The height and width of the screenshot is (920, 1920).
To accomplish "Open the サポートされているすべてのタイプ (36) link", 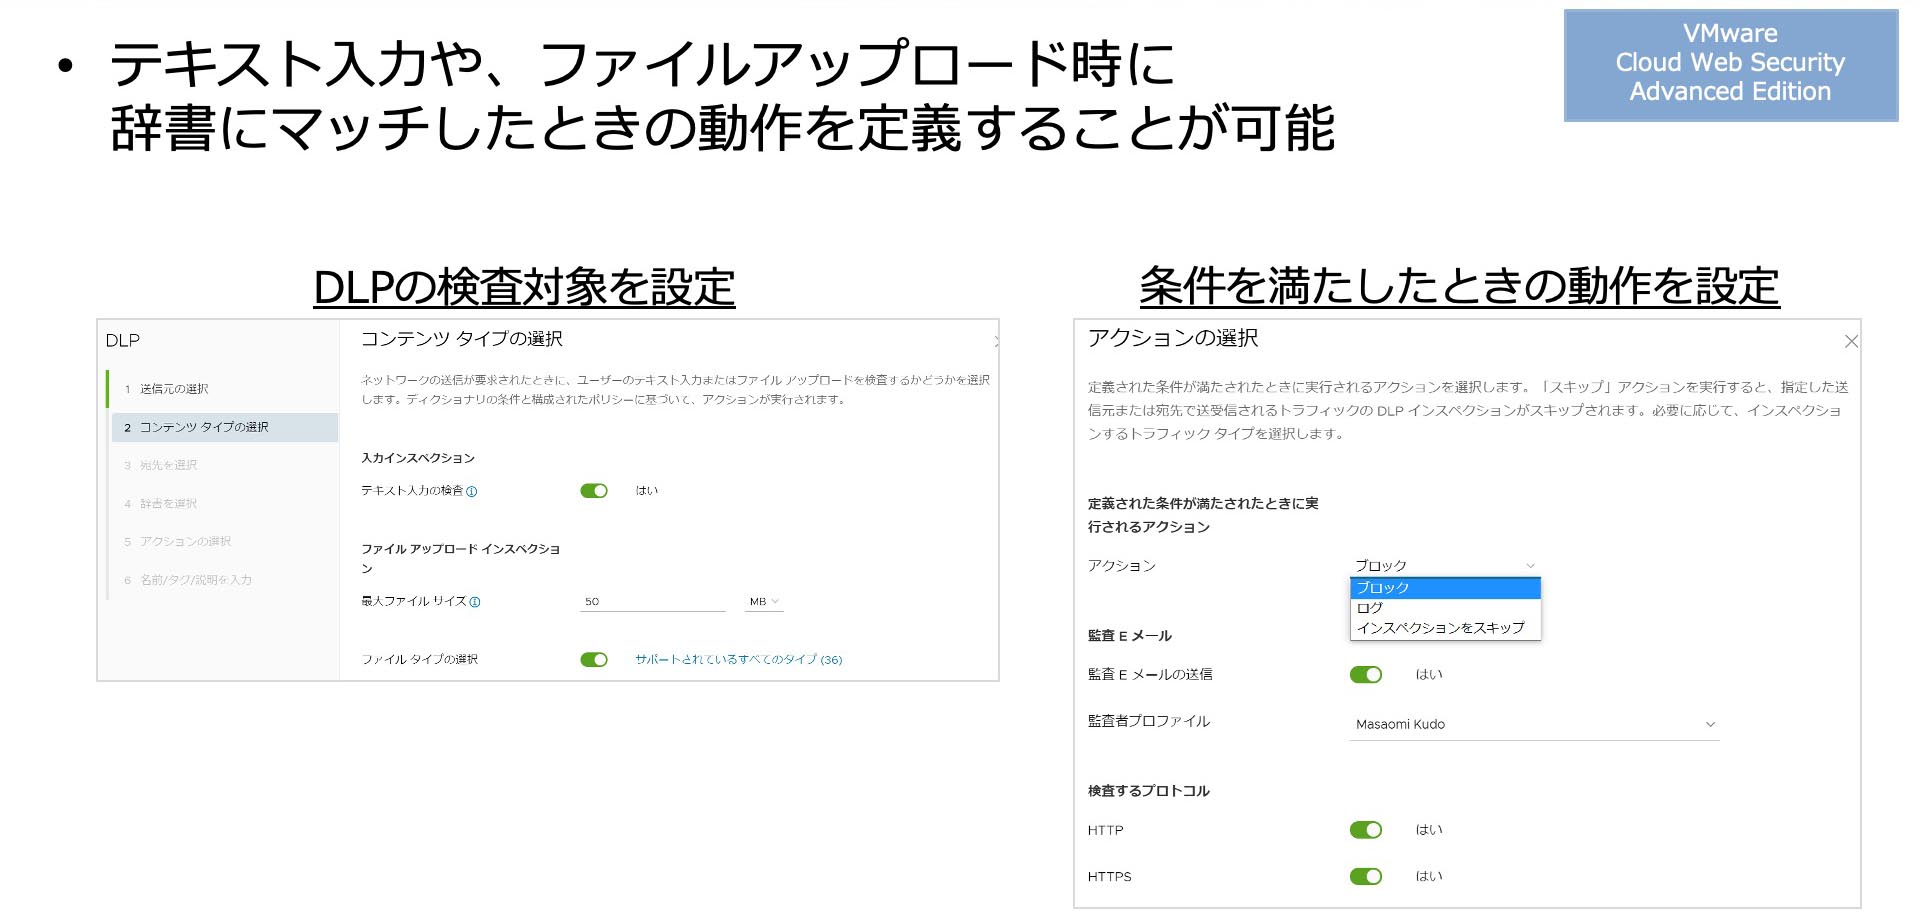I will [739, 659].
